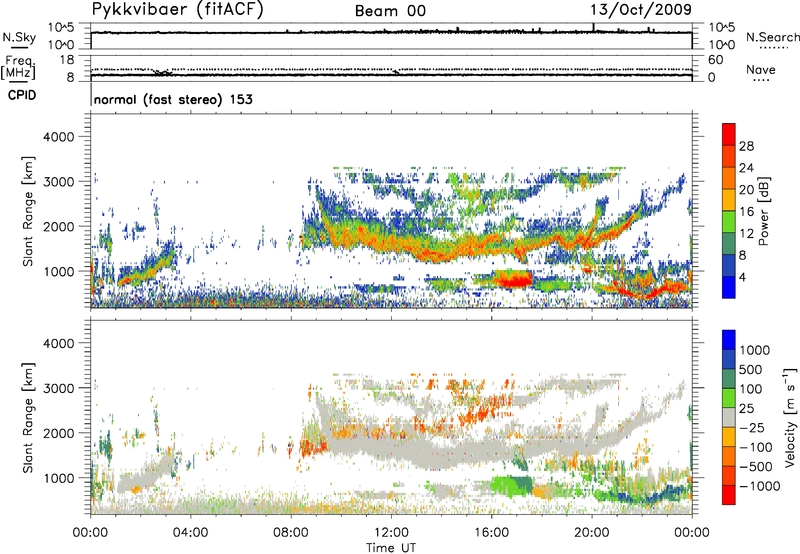Viewport: 800px width, 554px height.
Task: Click the N.Search legend label
Action: coord(772,37)
